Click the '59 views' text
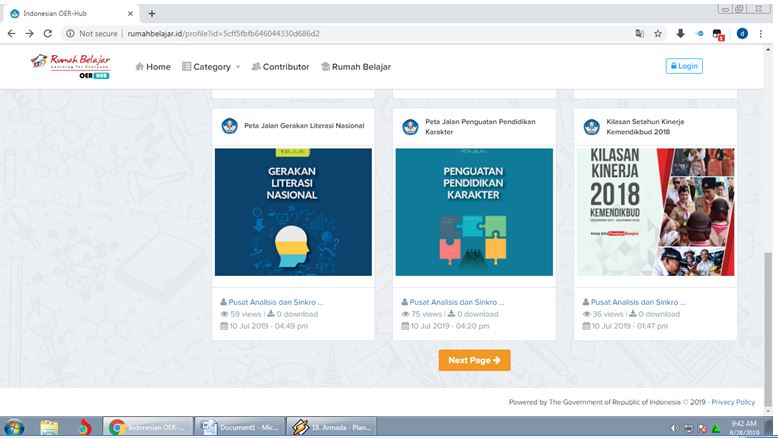Image resolution: width=778 pixels, height=438 pixels. click(x=245, y=314)
